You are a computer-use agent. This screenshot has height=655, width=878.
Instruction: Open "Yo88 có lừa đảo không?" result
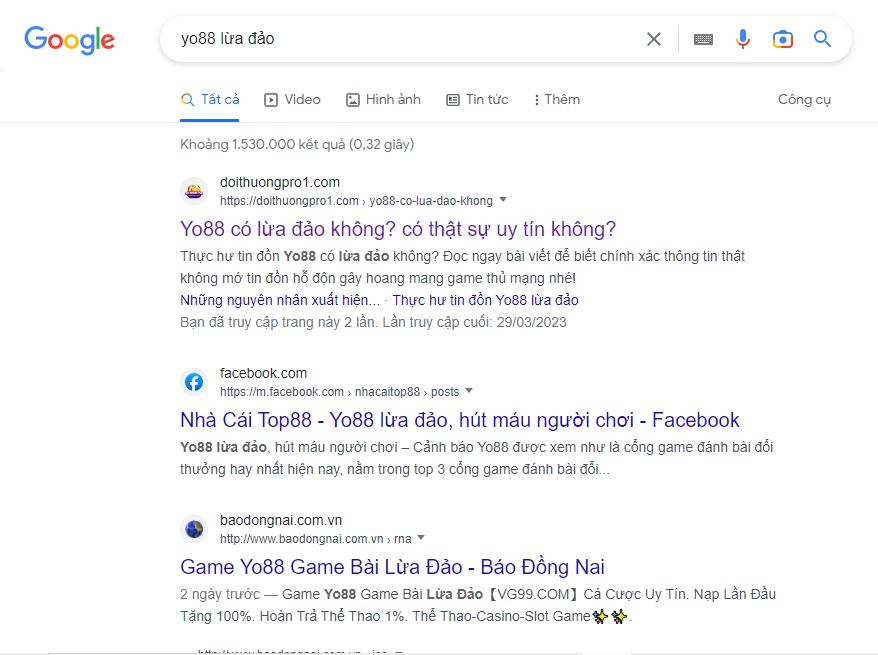[398, 228]
